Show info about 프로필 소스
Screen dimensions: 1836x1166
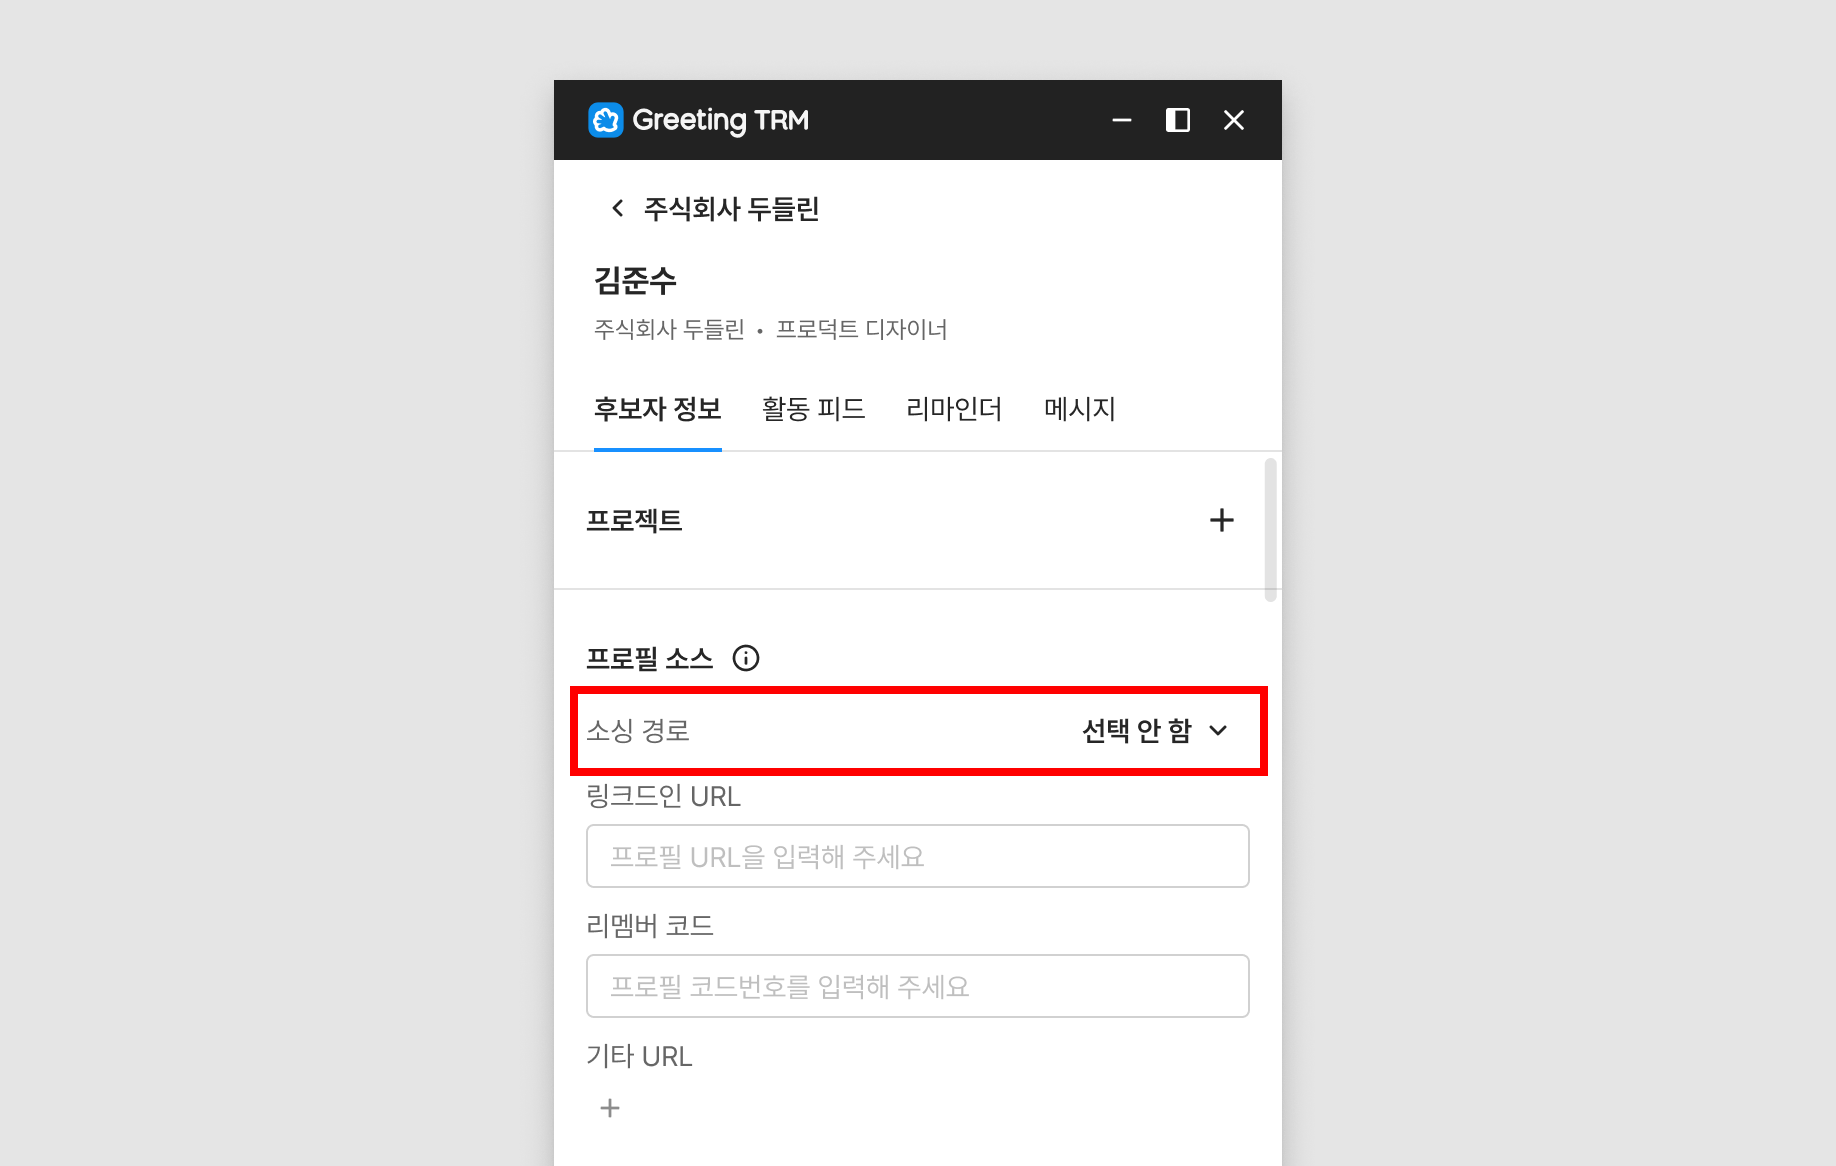(746, 658)
